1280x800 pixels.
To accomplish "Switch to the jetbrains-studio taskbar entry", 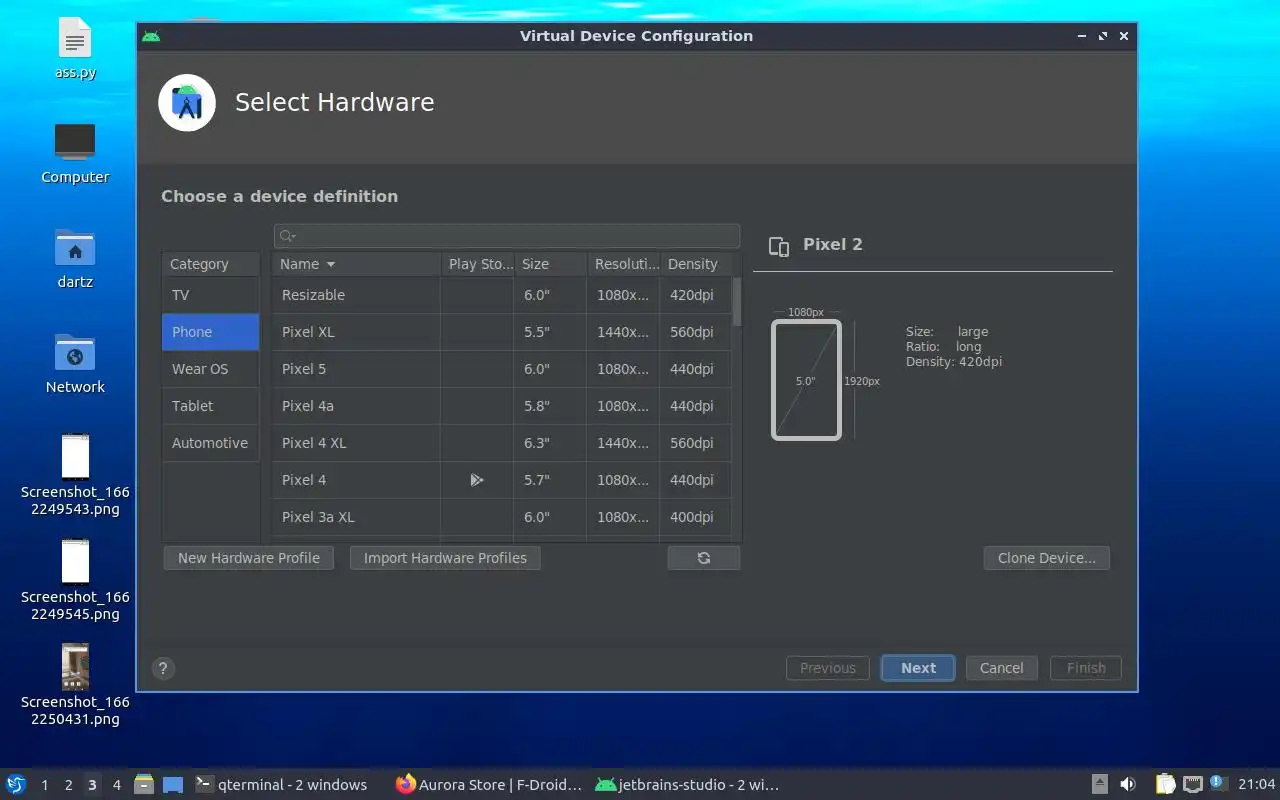I will click(687, 784).
